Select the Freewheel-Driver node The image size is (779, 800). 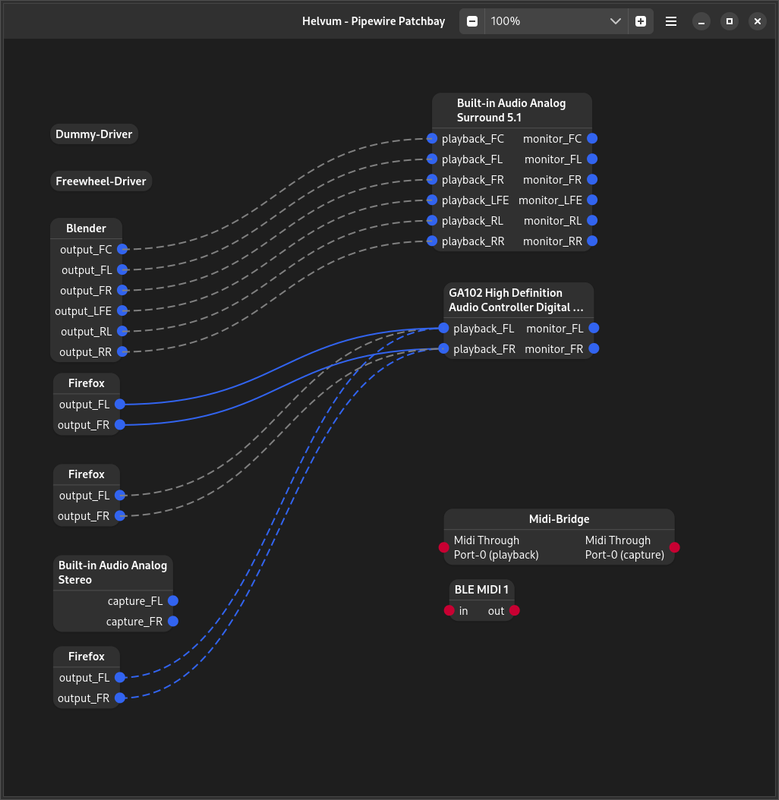tap(101, 181)
